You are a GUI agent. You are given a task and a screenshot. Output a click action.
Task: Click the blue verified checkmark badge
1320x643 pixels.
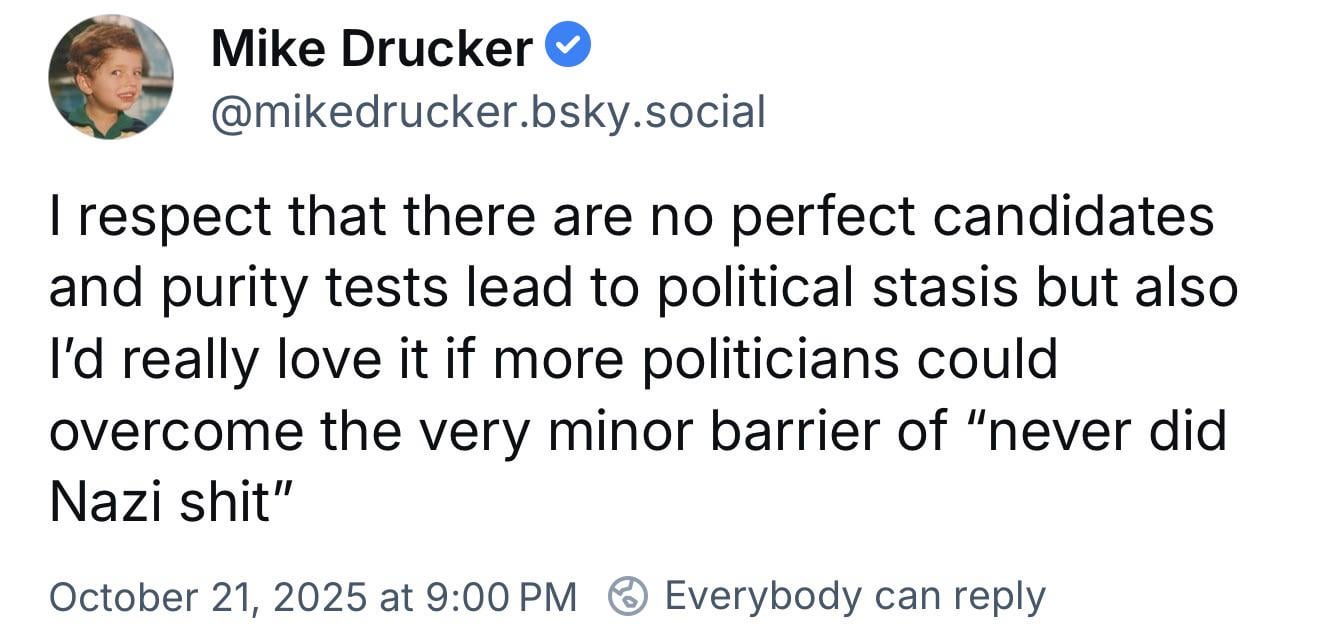[571, 47]
